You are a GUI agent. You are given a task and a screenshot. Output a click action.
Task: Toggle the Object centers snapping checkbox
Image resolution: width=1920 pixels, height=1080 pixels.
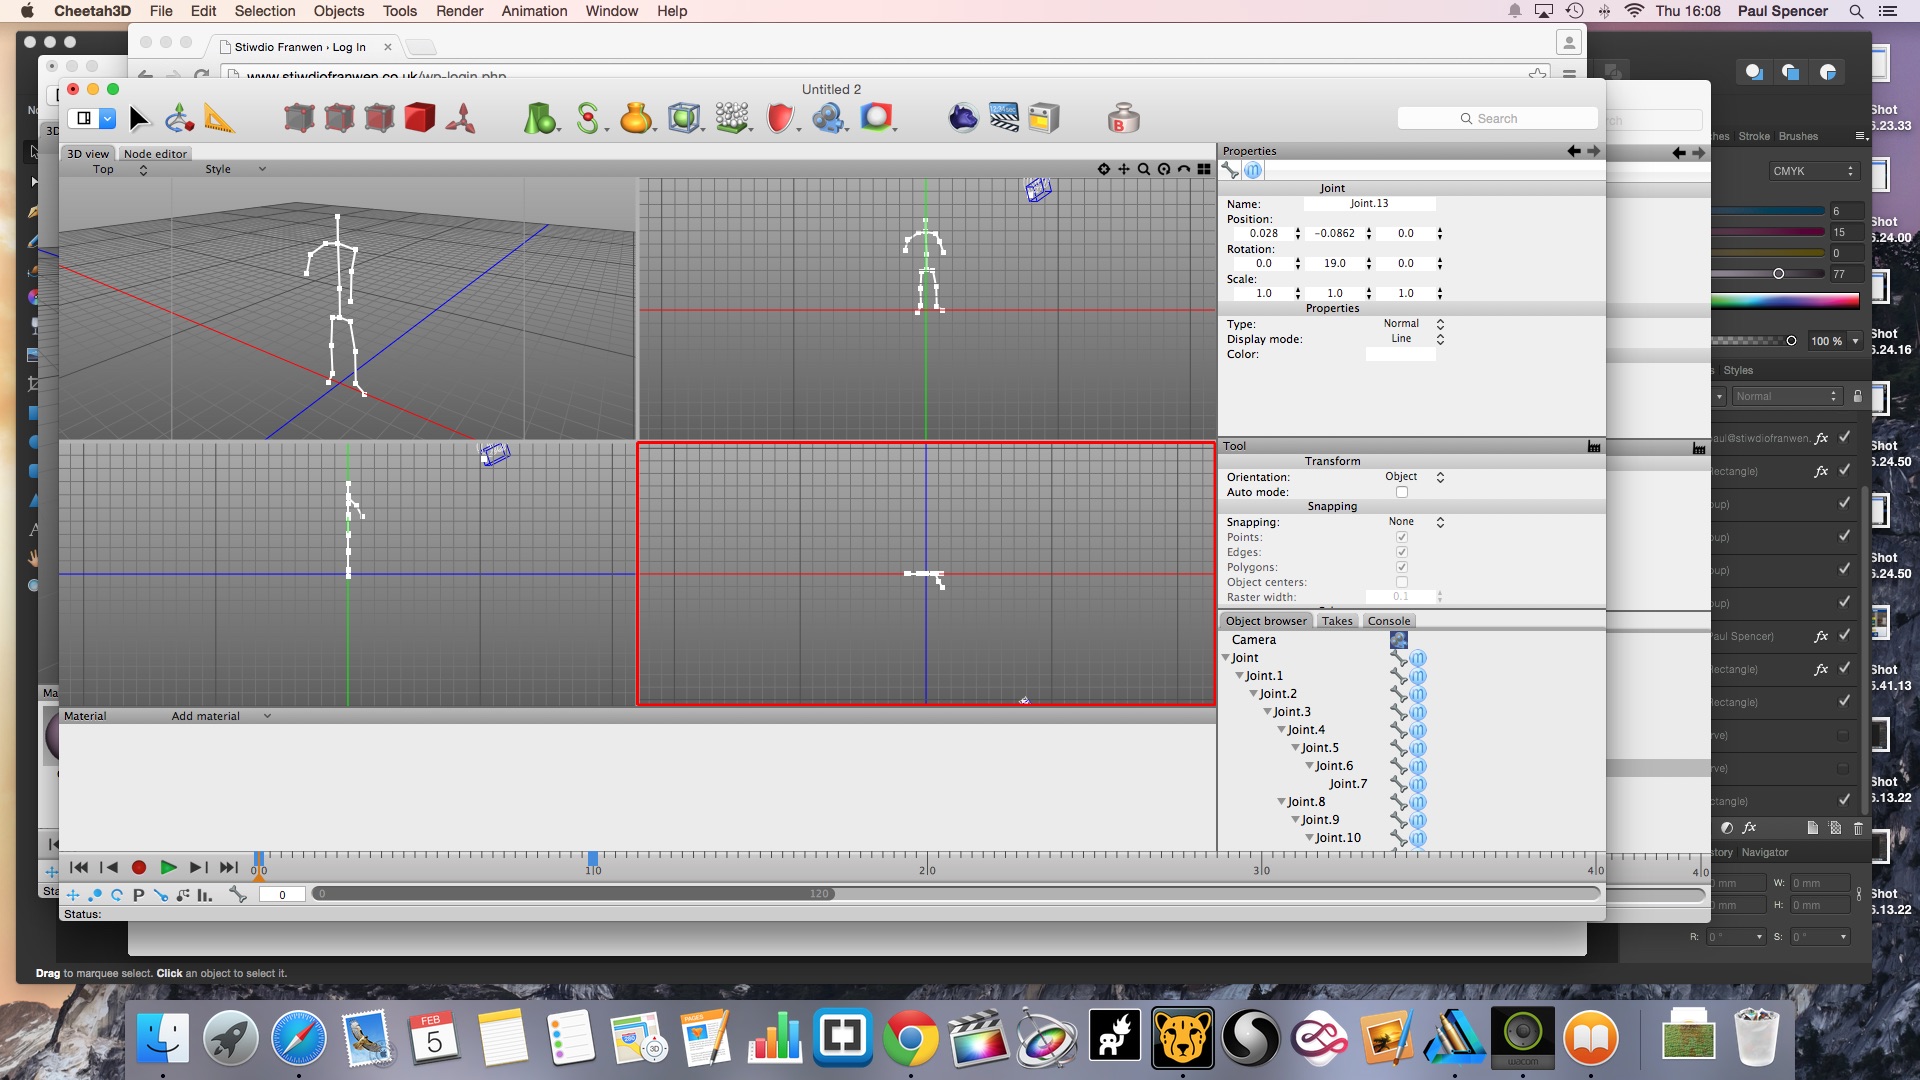point(1401,582)
